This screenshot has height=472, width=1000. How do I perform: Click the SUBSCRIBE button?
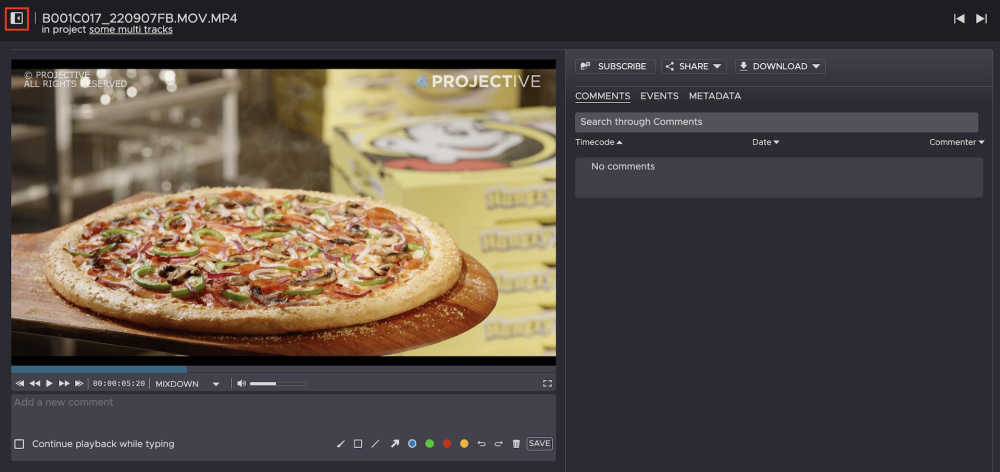point(615,66)
